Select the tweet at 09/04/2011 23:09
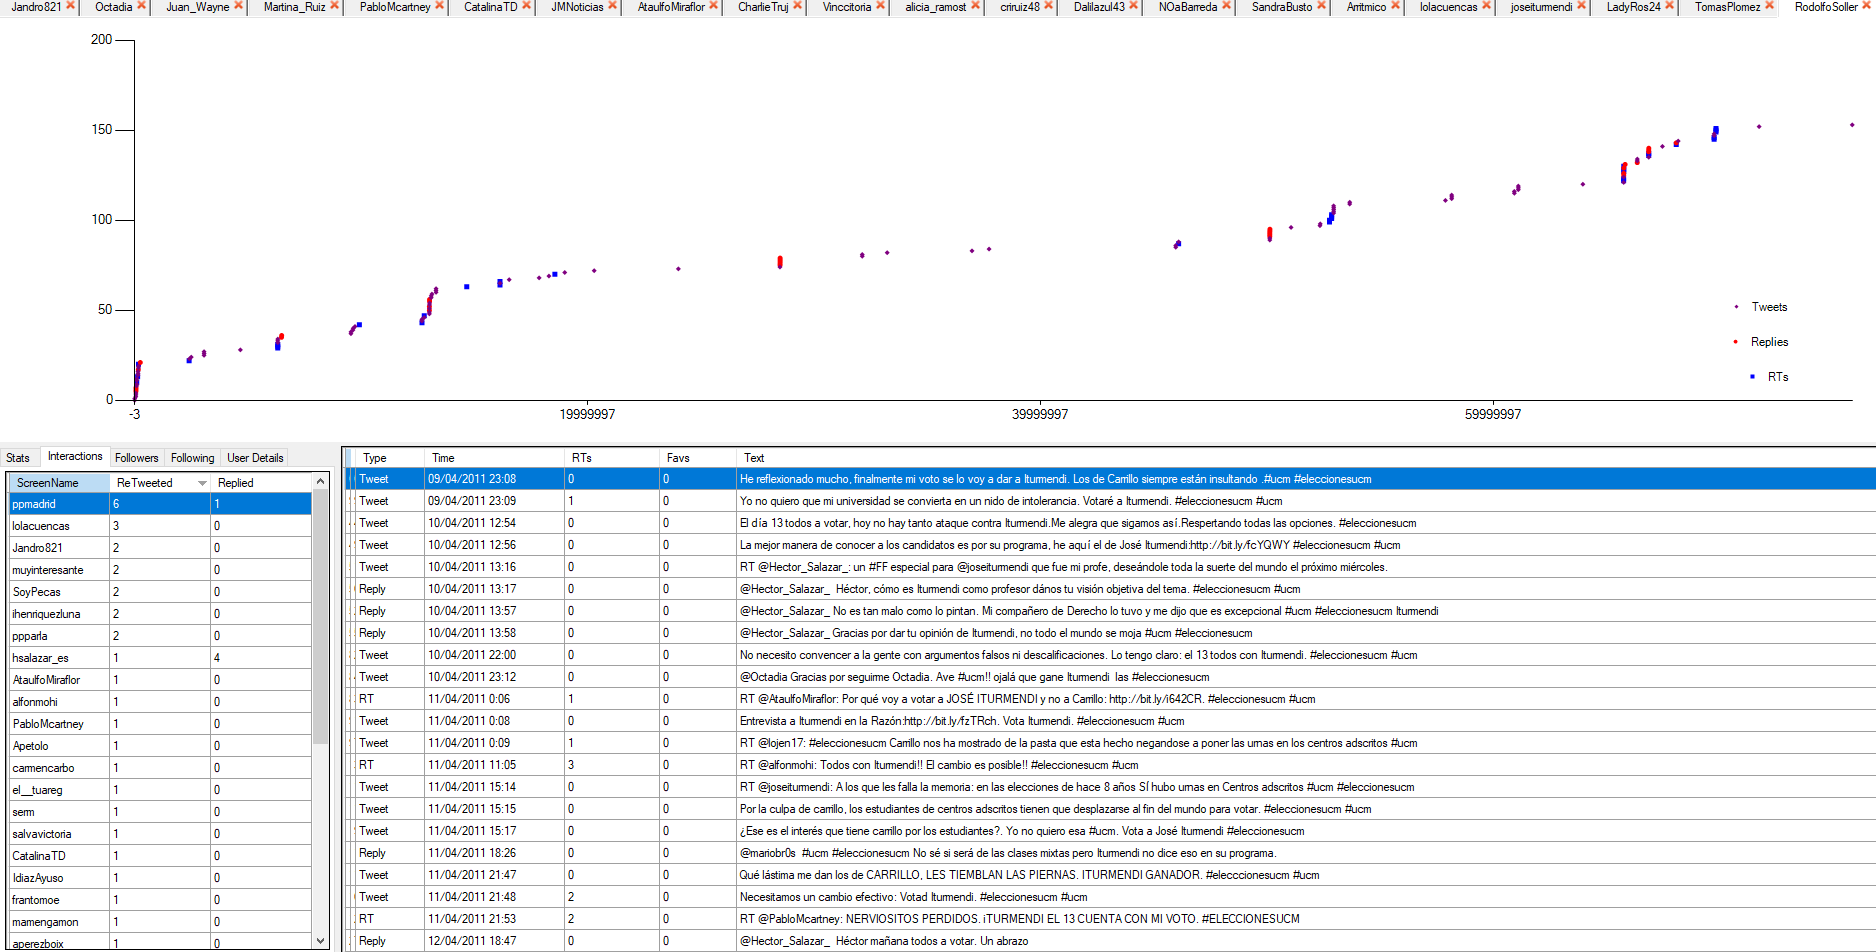1876x952 pixels. [1110, 501]
